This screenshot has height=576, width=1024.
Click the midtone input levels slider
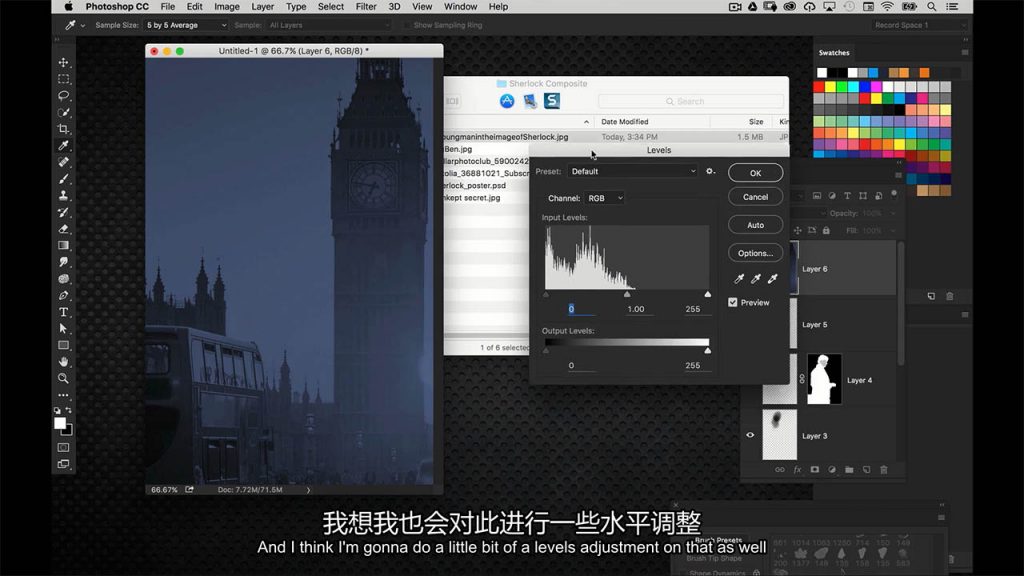click(627, 295)
